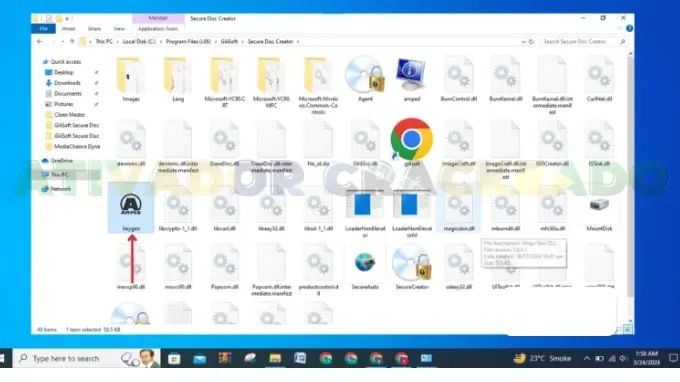Select the Images folder

(x=131, y=80)
